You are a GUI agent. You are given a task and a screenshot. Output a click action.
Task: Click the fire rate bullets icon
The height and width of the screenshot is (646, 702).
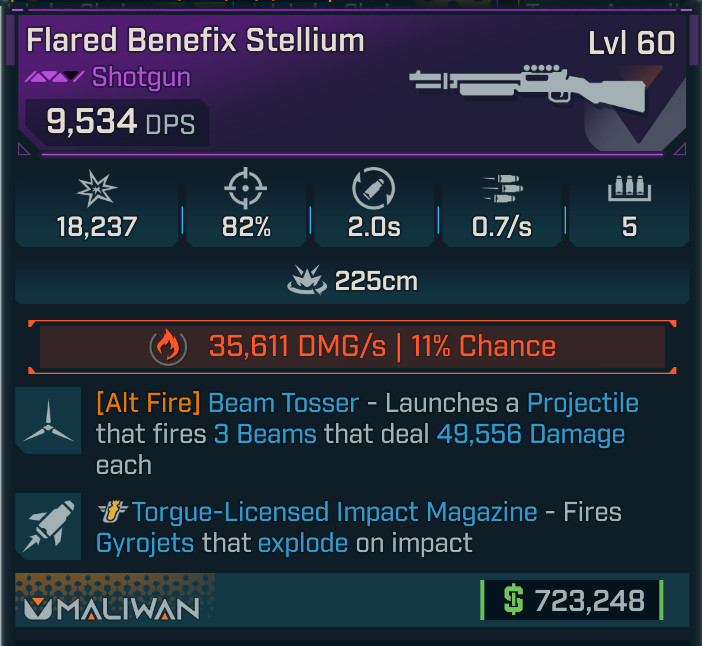pos(502,188)
